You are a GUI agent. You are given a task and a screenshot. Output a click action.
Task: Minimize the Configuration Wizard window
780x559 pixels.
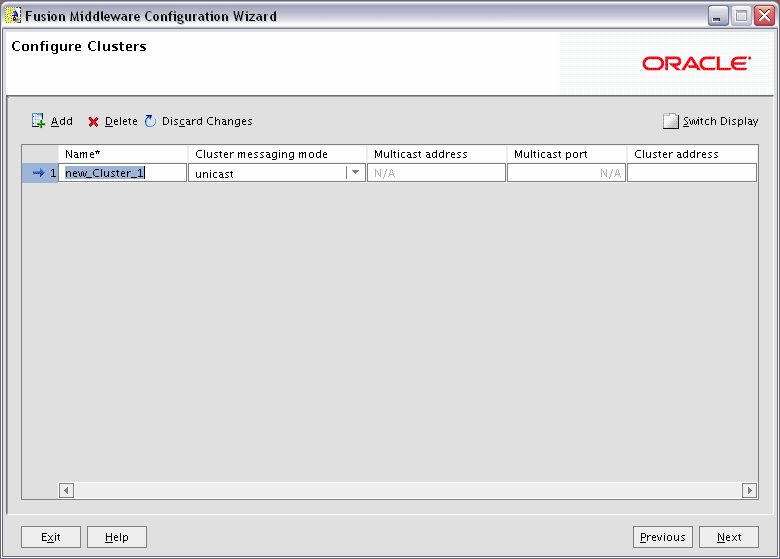coord(717,16)
